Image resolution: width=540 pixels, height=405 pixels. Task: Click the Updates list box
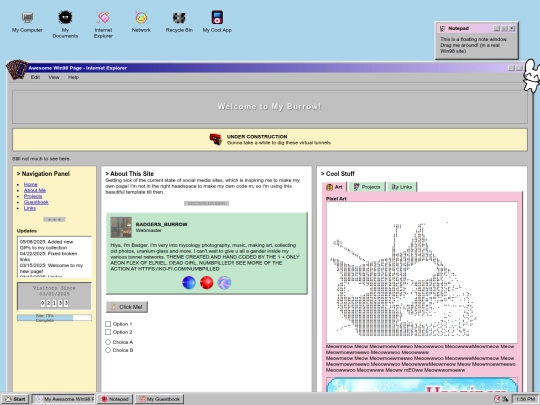point(54,257)
